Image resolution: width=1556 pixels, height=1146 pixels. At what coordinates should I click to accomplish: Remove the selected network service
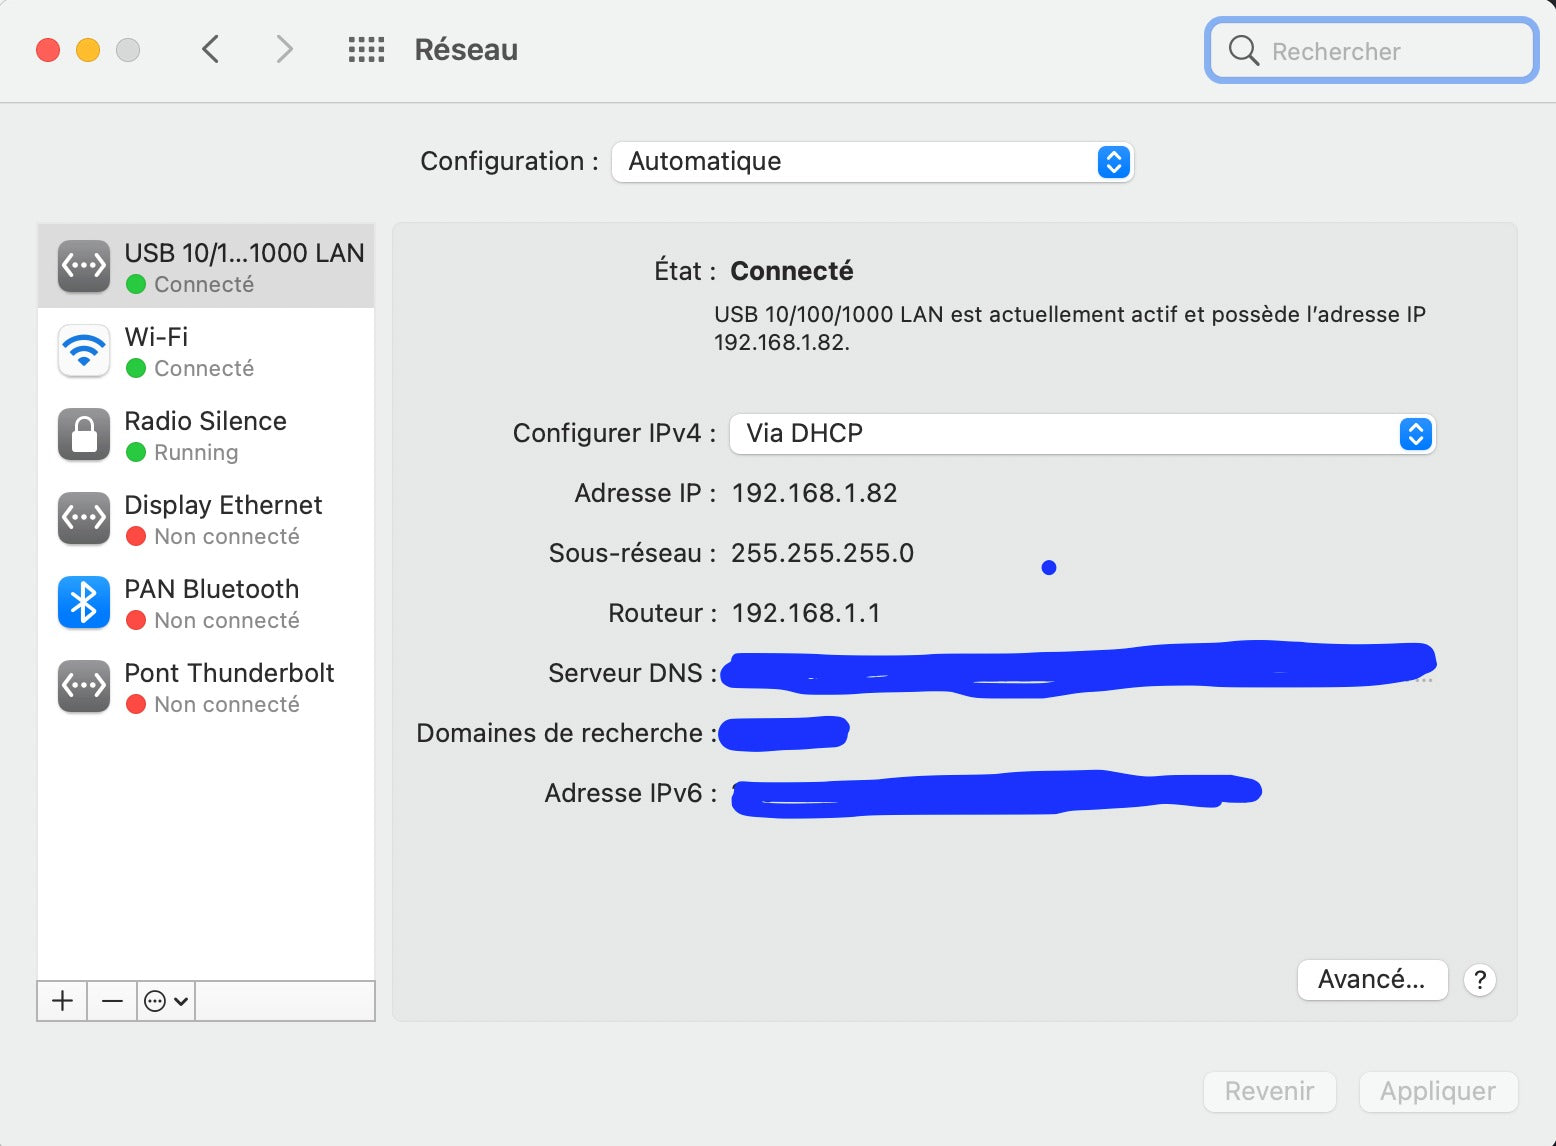[112, 1001]
